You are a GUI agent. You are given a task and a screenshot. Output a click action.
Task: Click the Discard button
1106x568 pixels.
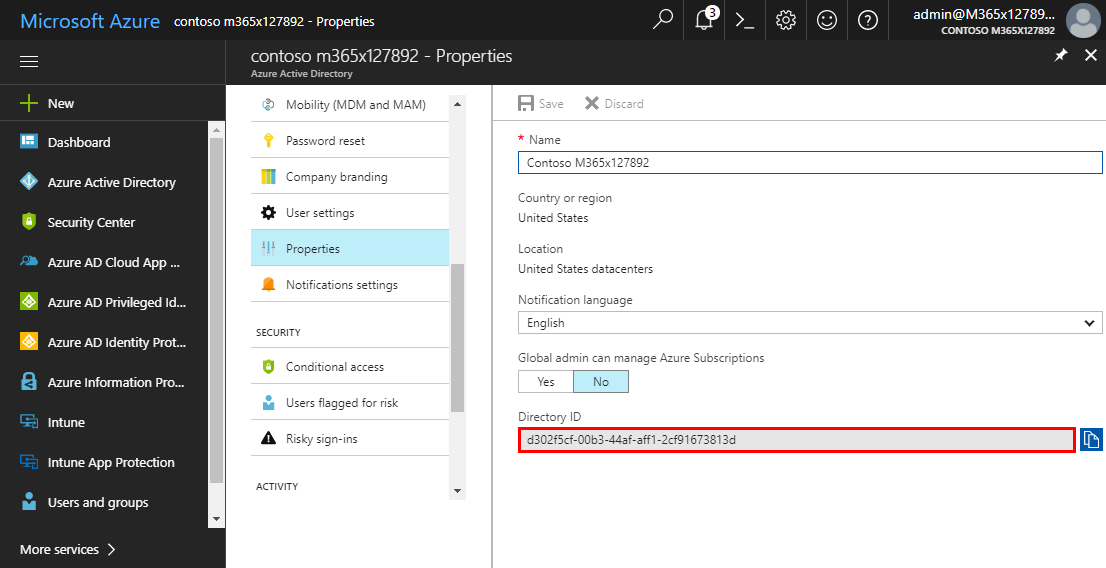tap(614, 104)
